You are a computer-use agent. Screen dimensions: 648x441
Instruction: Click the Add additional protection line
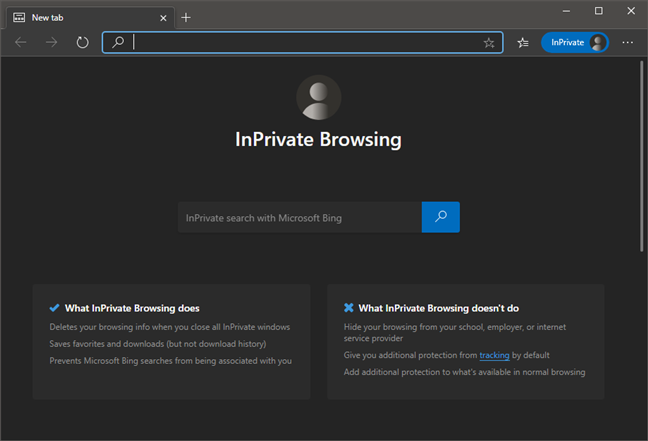click(465, 372)
